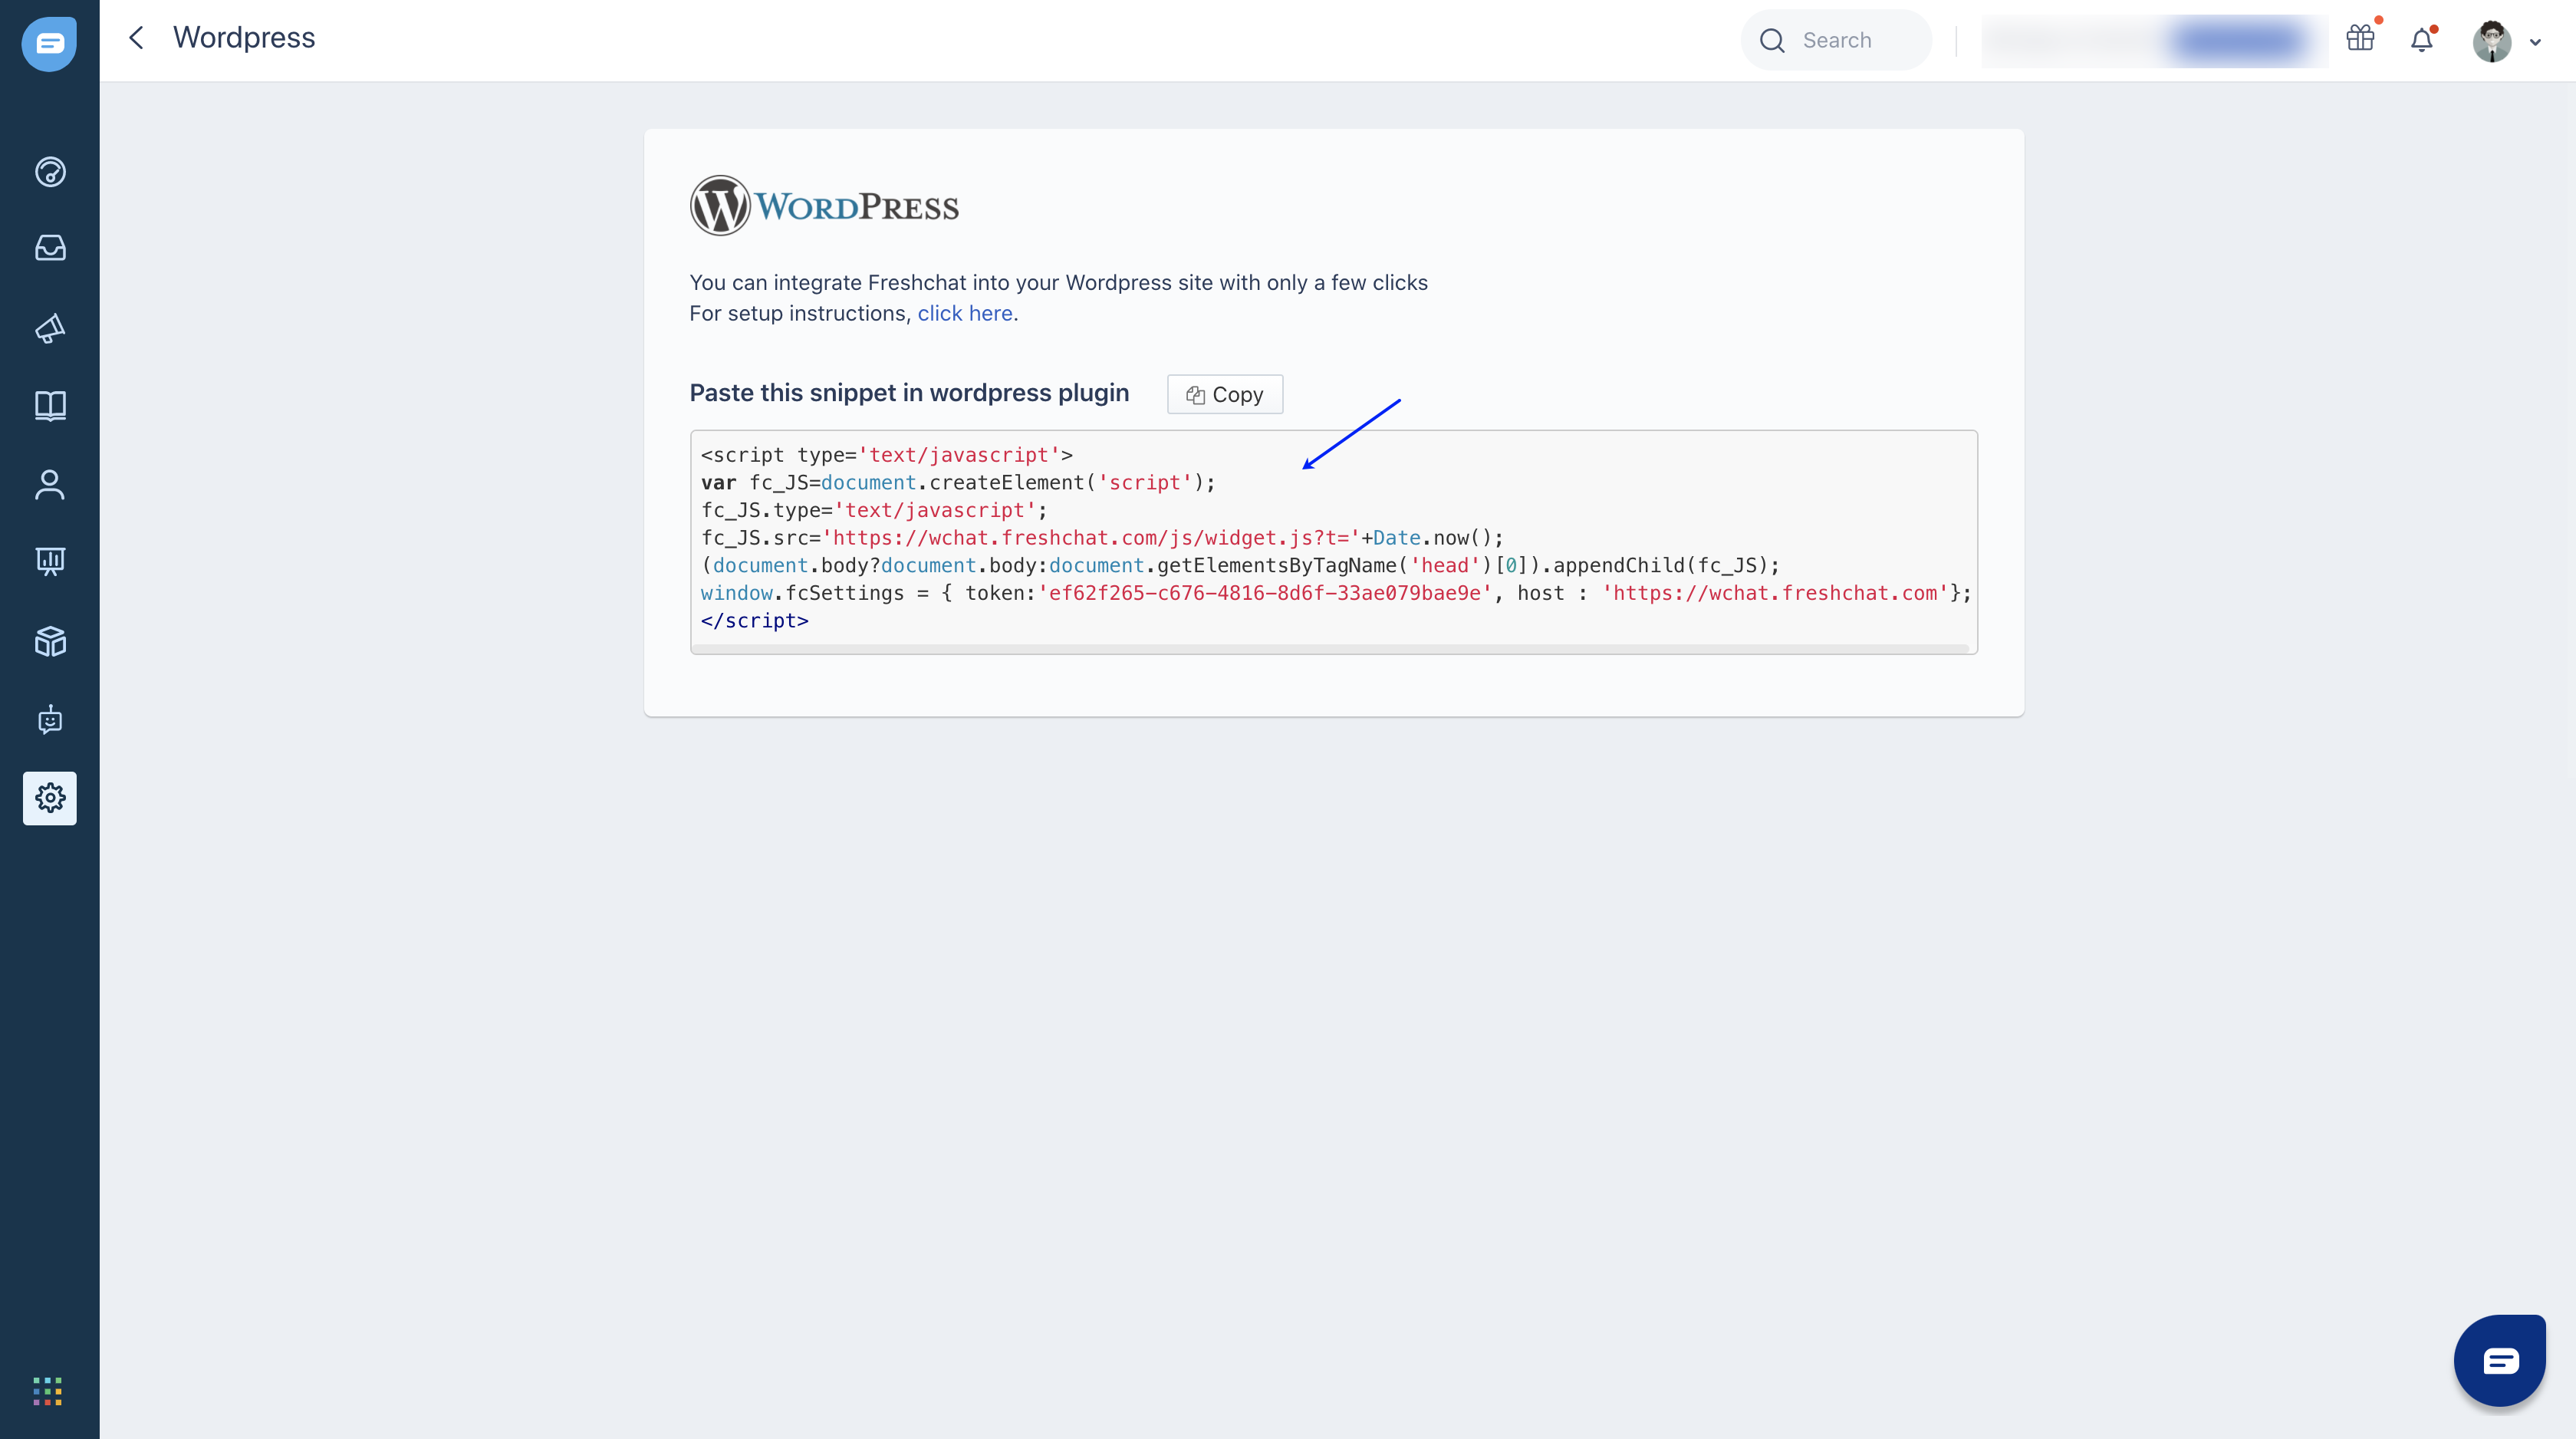Click the horizontal scrollbar under the code snippet
The width and height of the screenshot is (2576, 1439).
tap(1330, 649)
